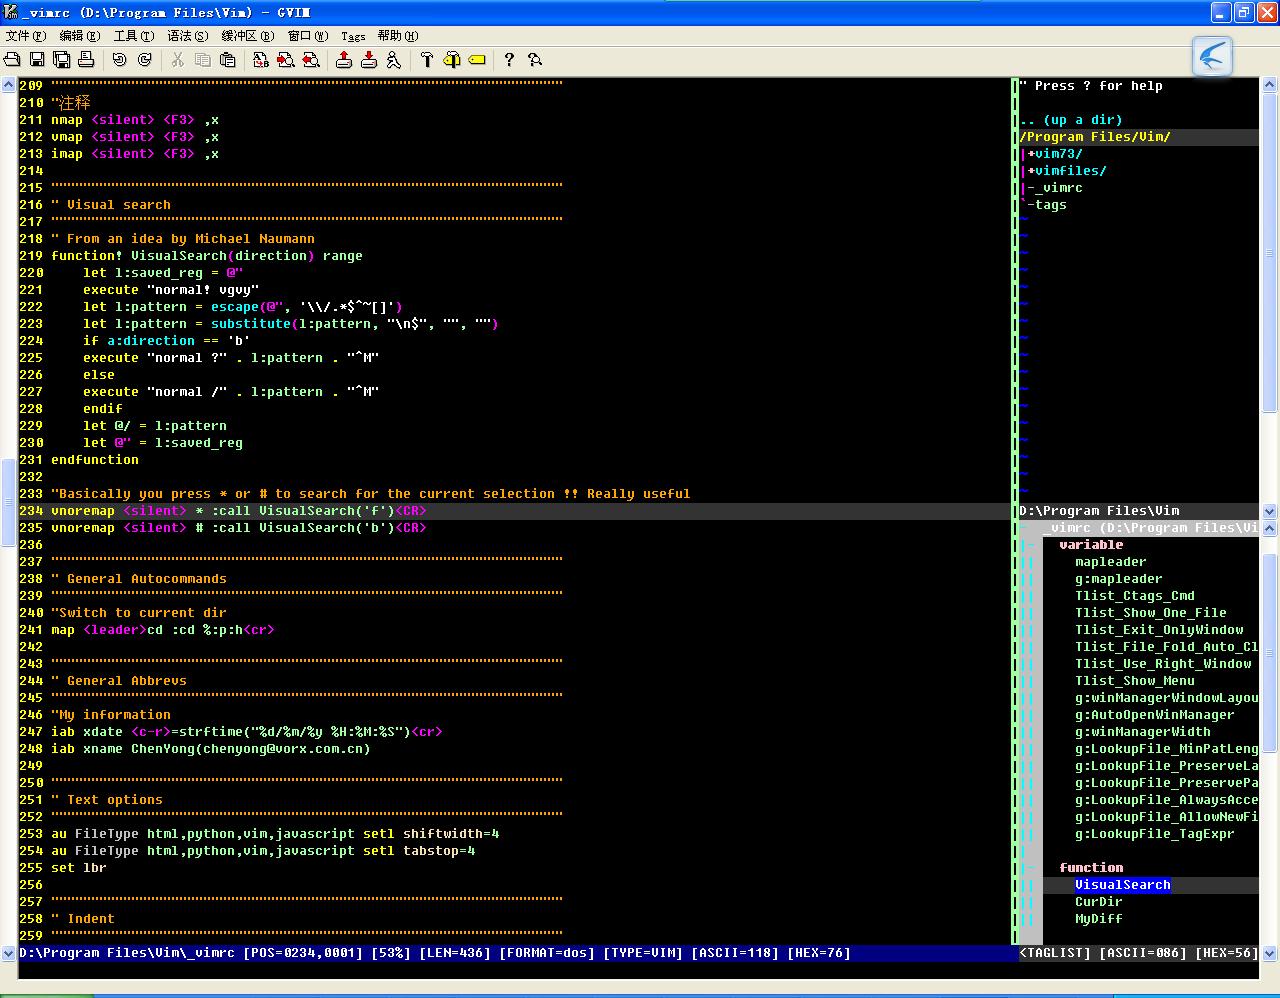Jump to the VisualSearch tag in the taglist
Screen dimensions: 1280x998
[1122, 885]
